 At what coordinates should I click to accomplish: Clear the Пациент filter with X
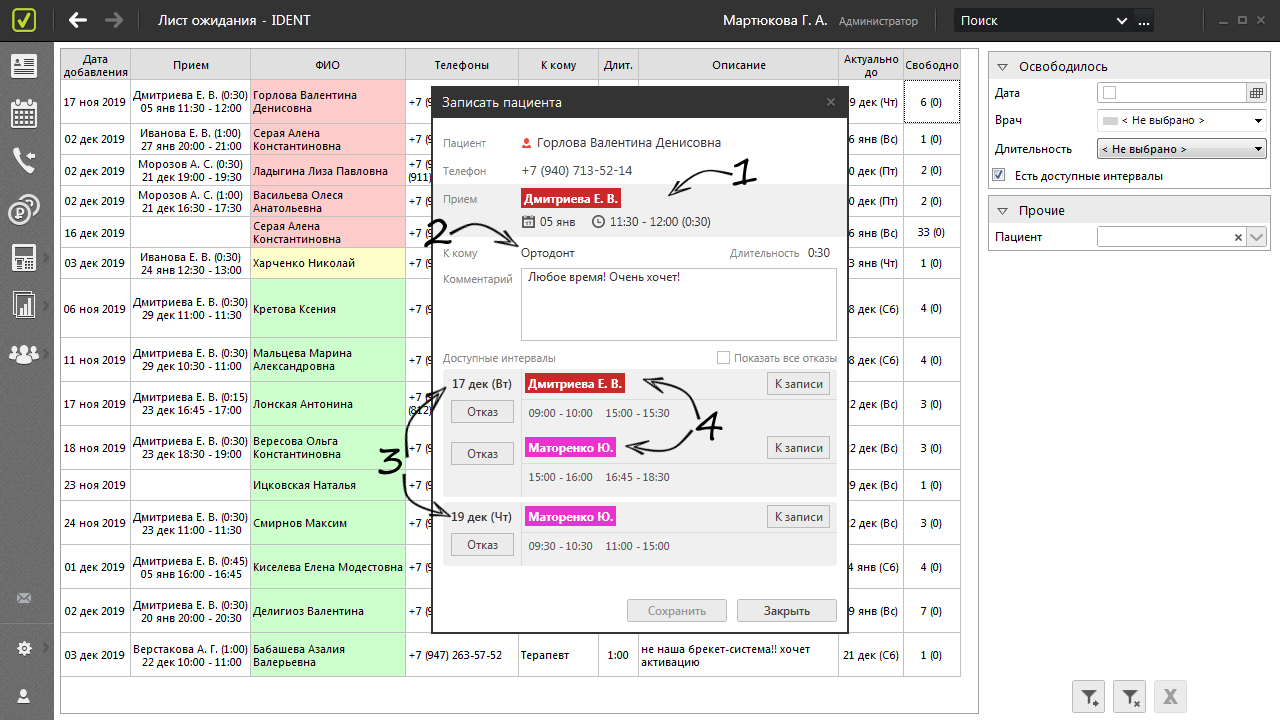[1238, 237]
